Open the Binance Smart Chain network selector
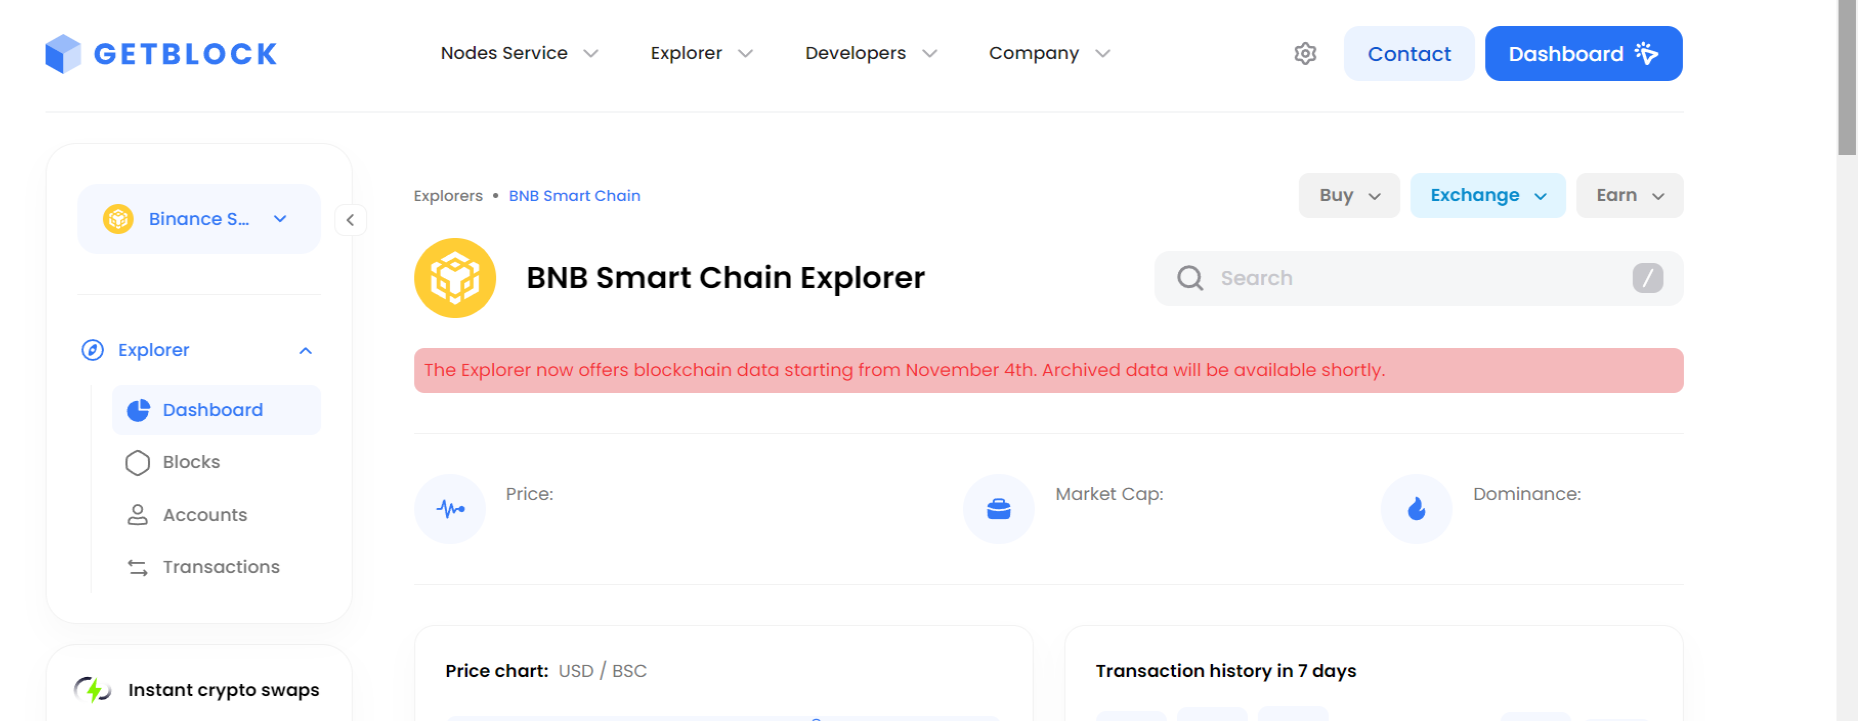The width and height of the screenshot is (1858, 721). click(x=199, y=219)
